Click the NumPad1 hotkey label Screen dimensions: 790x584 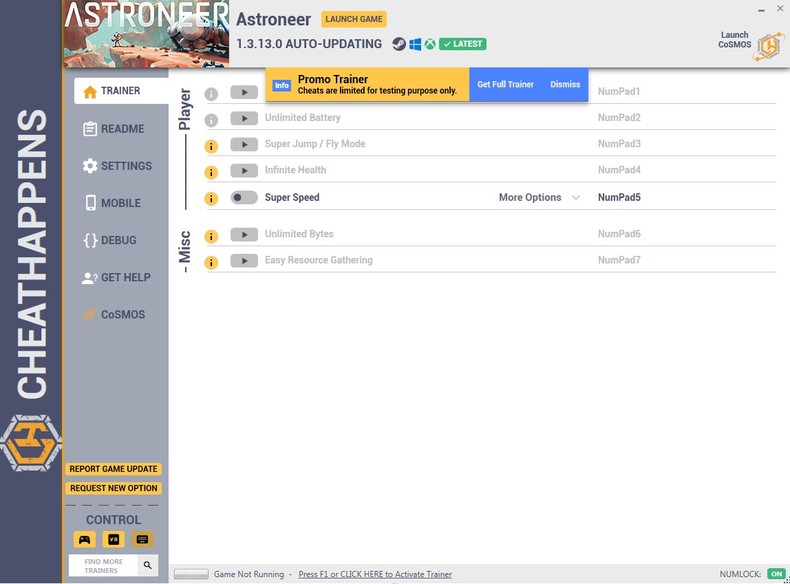point(619,92)
